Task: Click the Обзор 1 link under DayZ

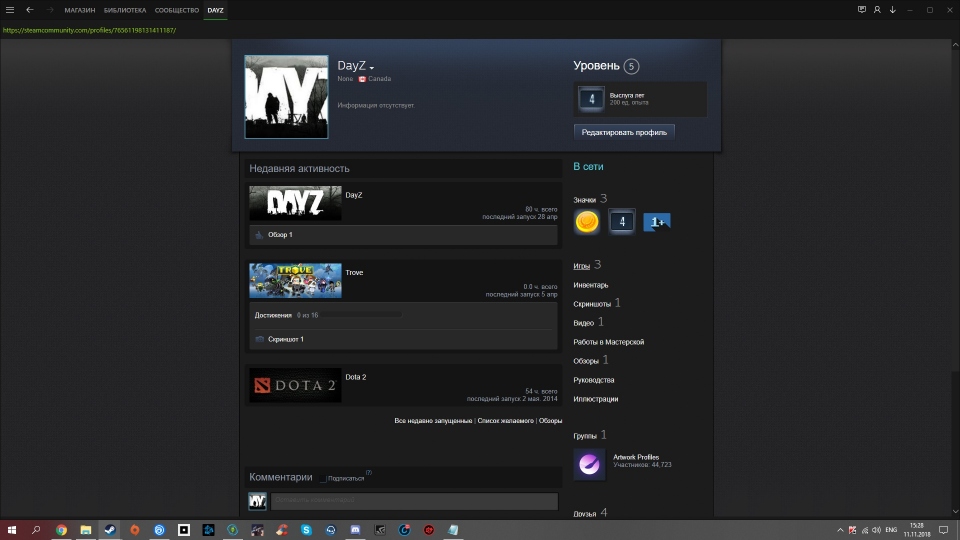Action: (280, 234)
